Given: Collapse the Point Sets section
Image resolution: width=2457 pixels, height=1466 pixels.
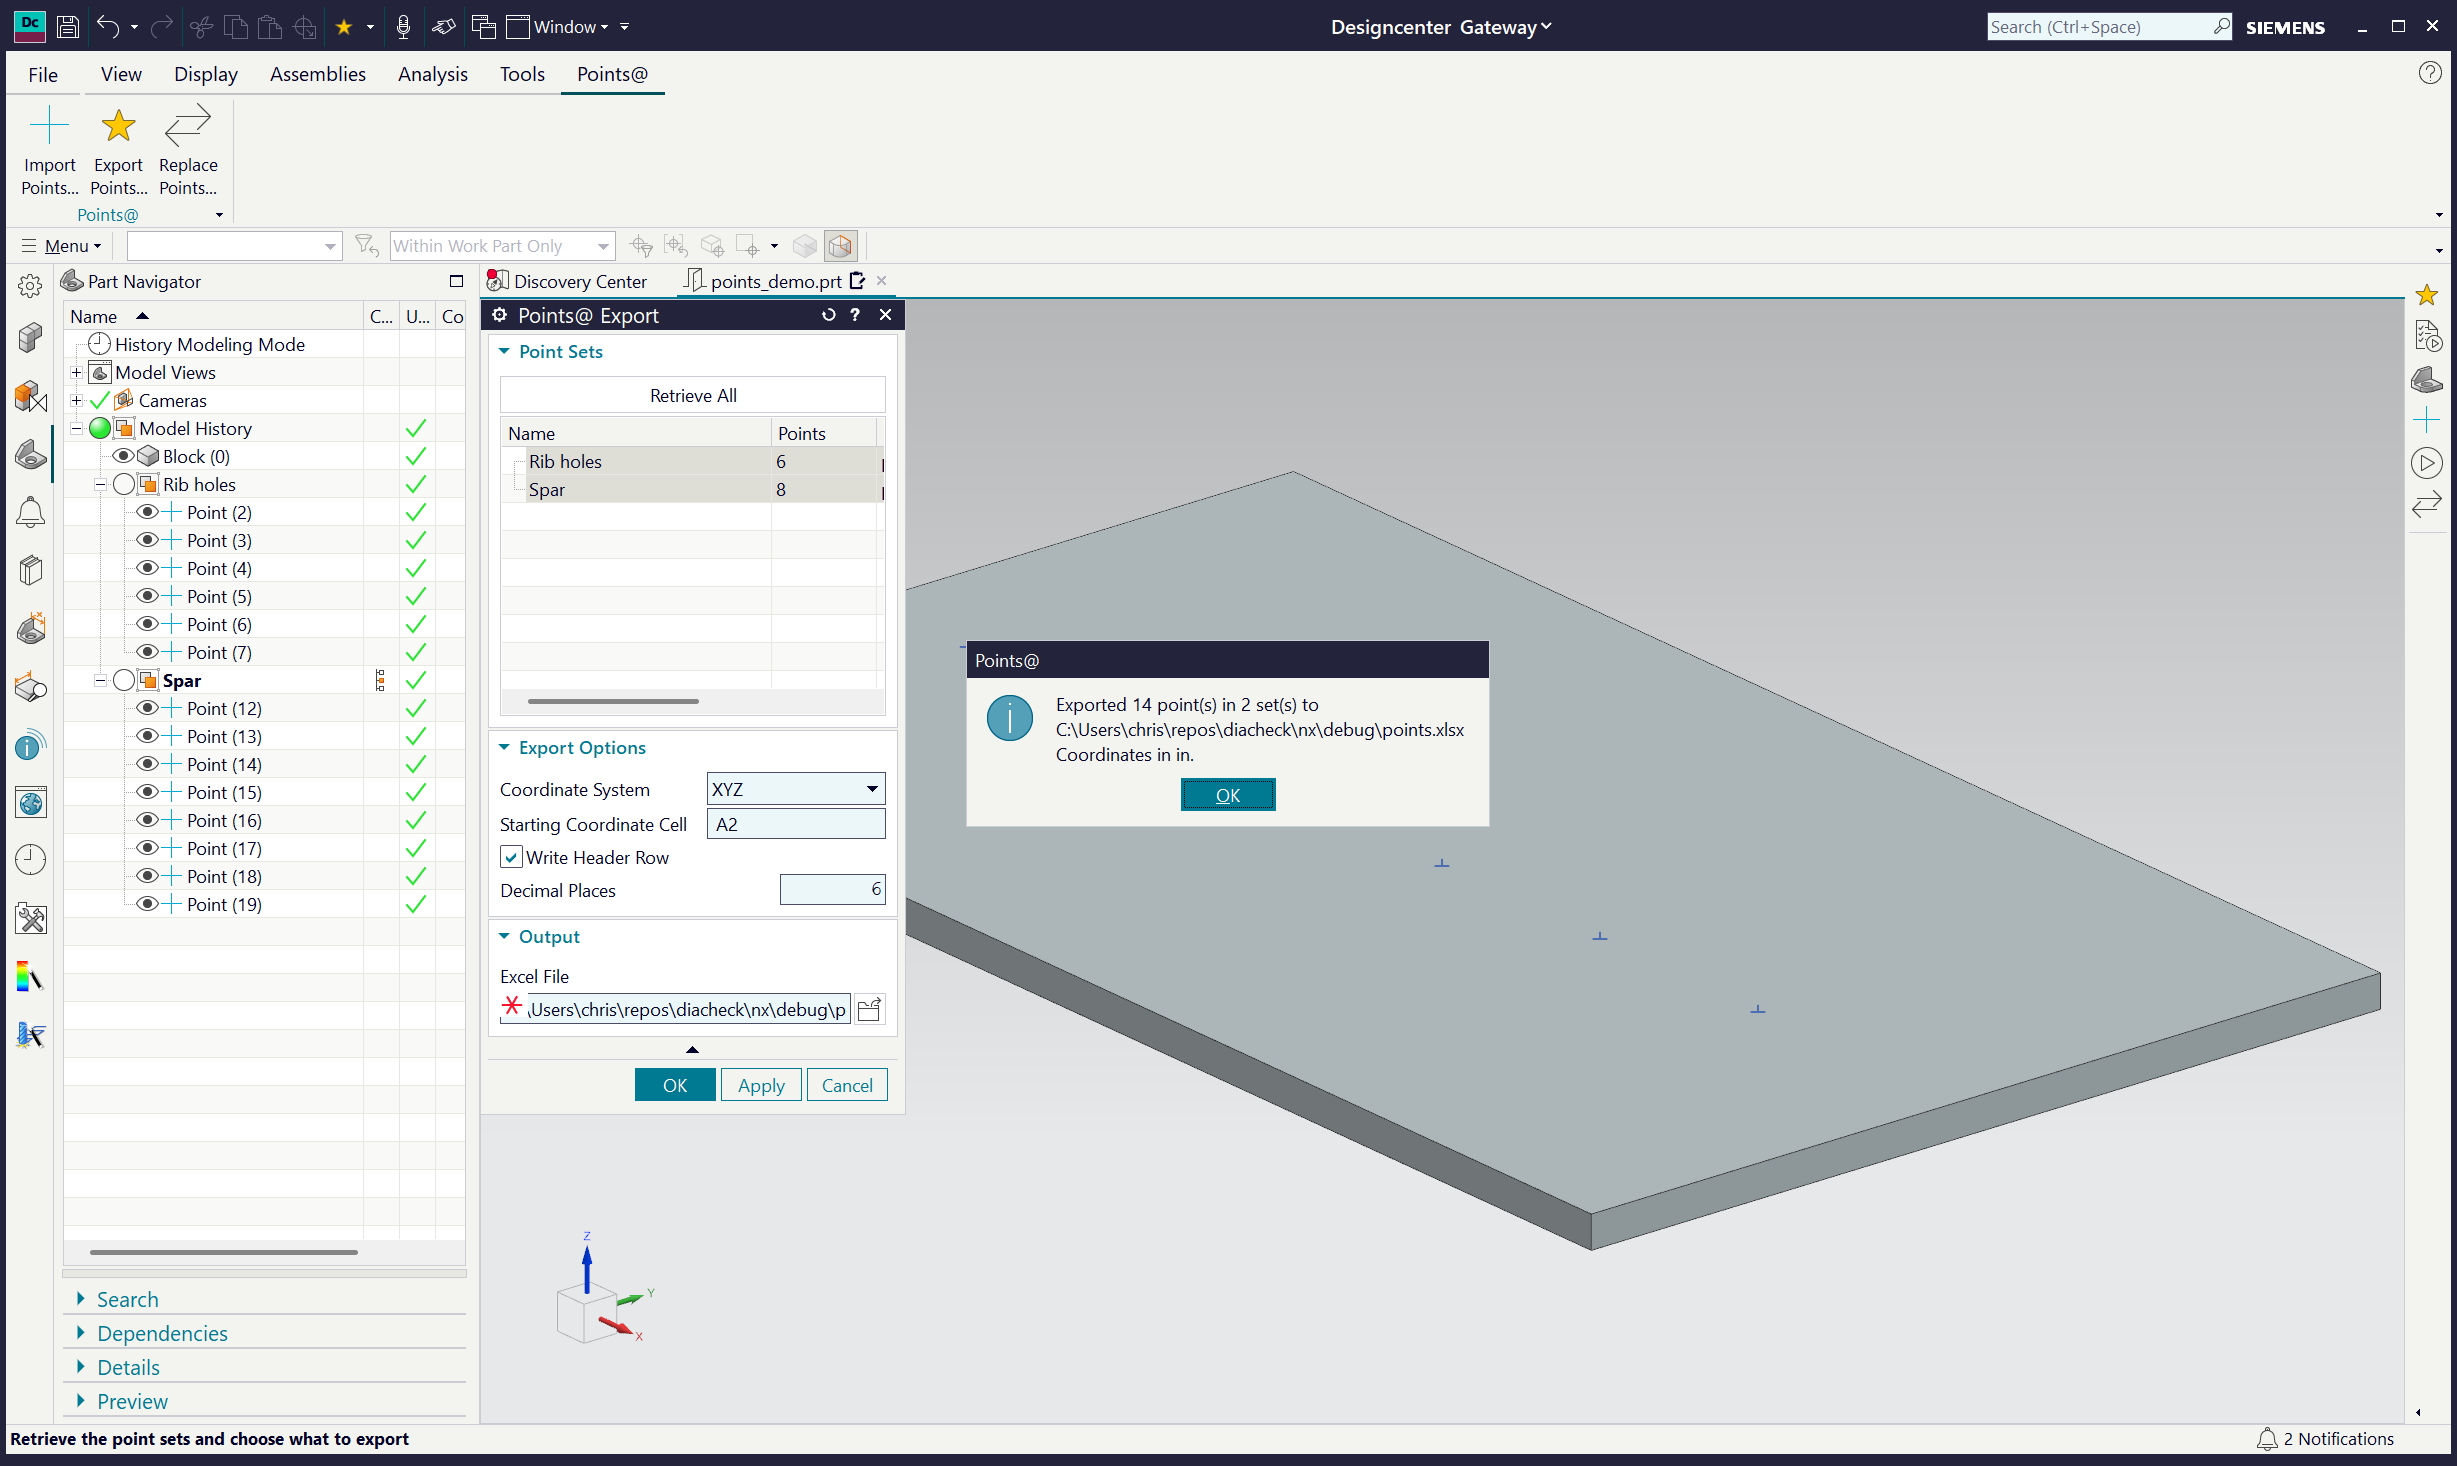Looking at the screenshot, I should [505, 352].
